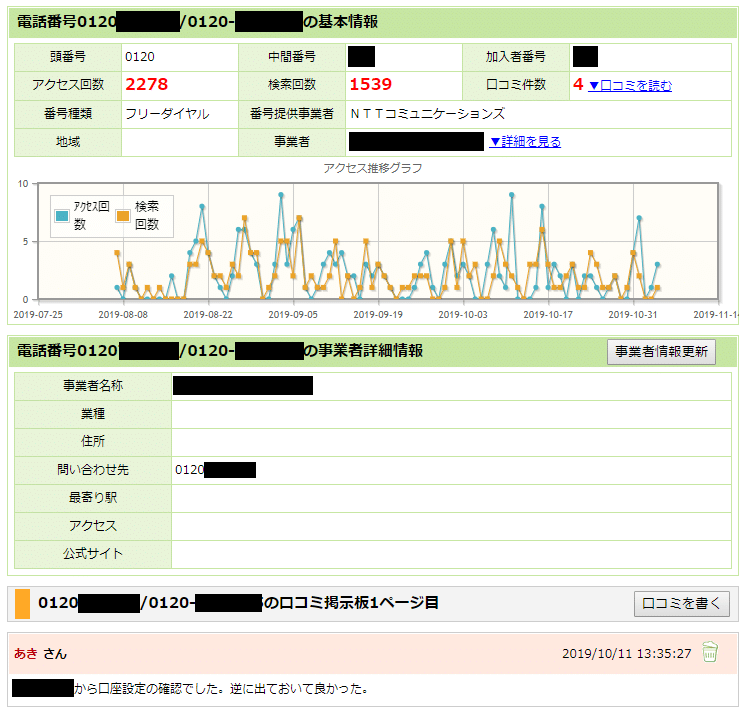Screen dimensions: 748x713
Task: Open the ▼口コミを読む link
Action: [630, 85]
